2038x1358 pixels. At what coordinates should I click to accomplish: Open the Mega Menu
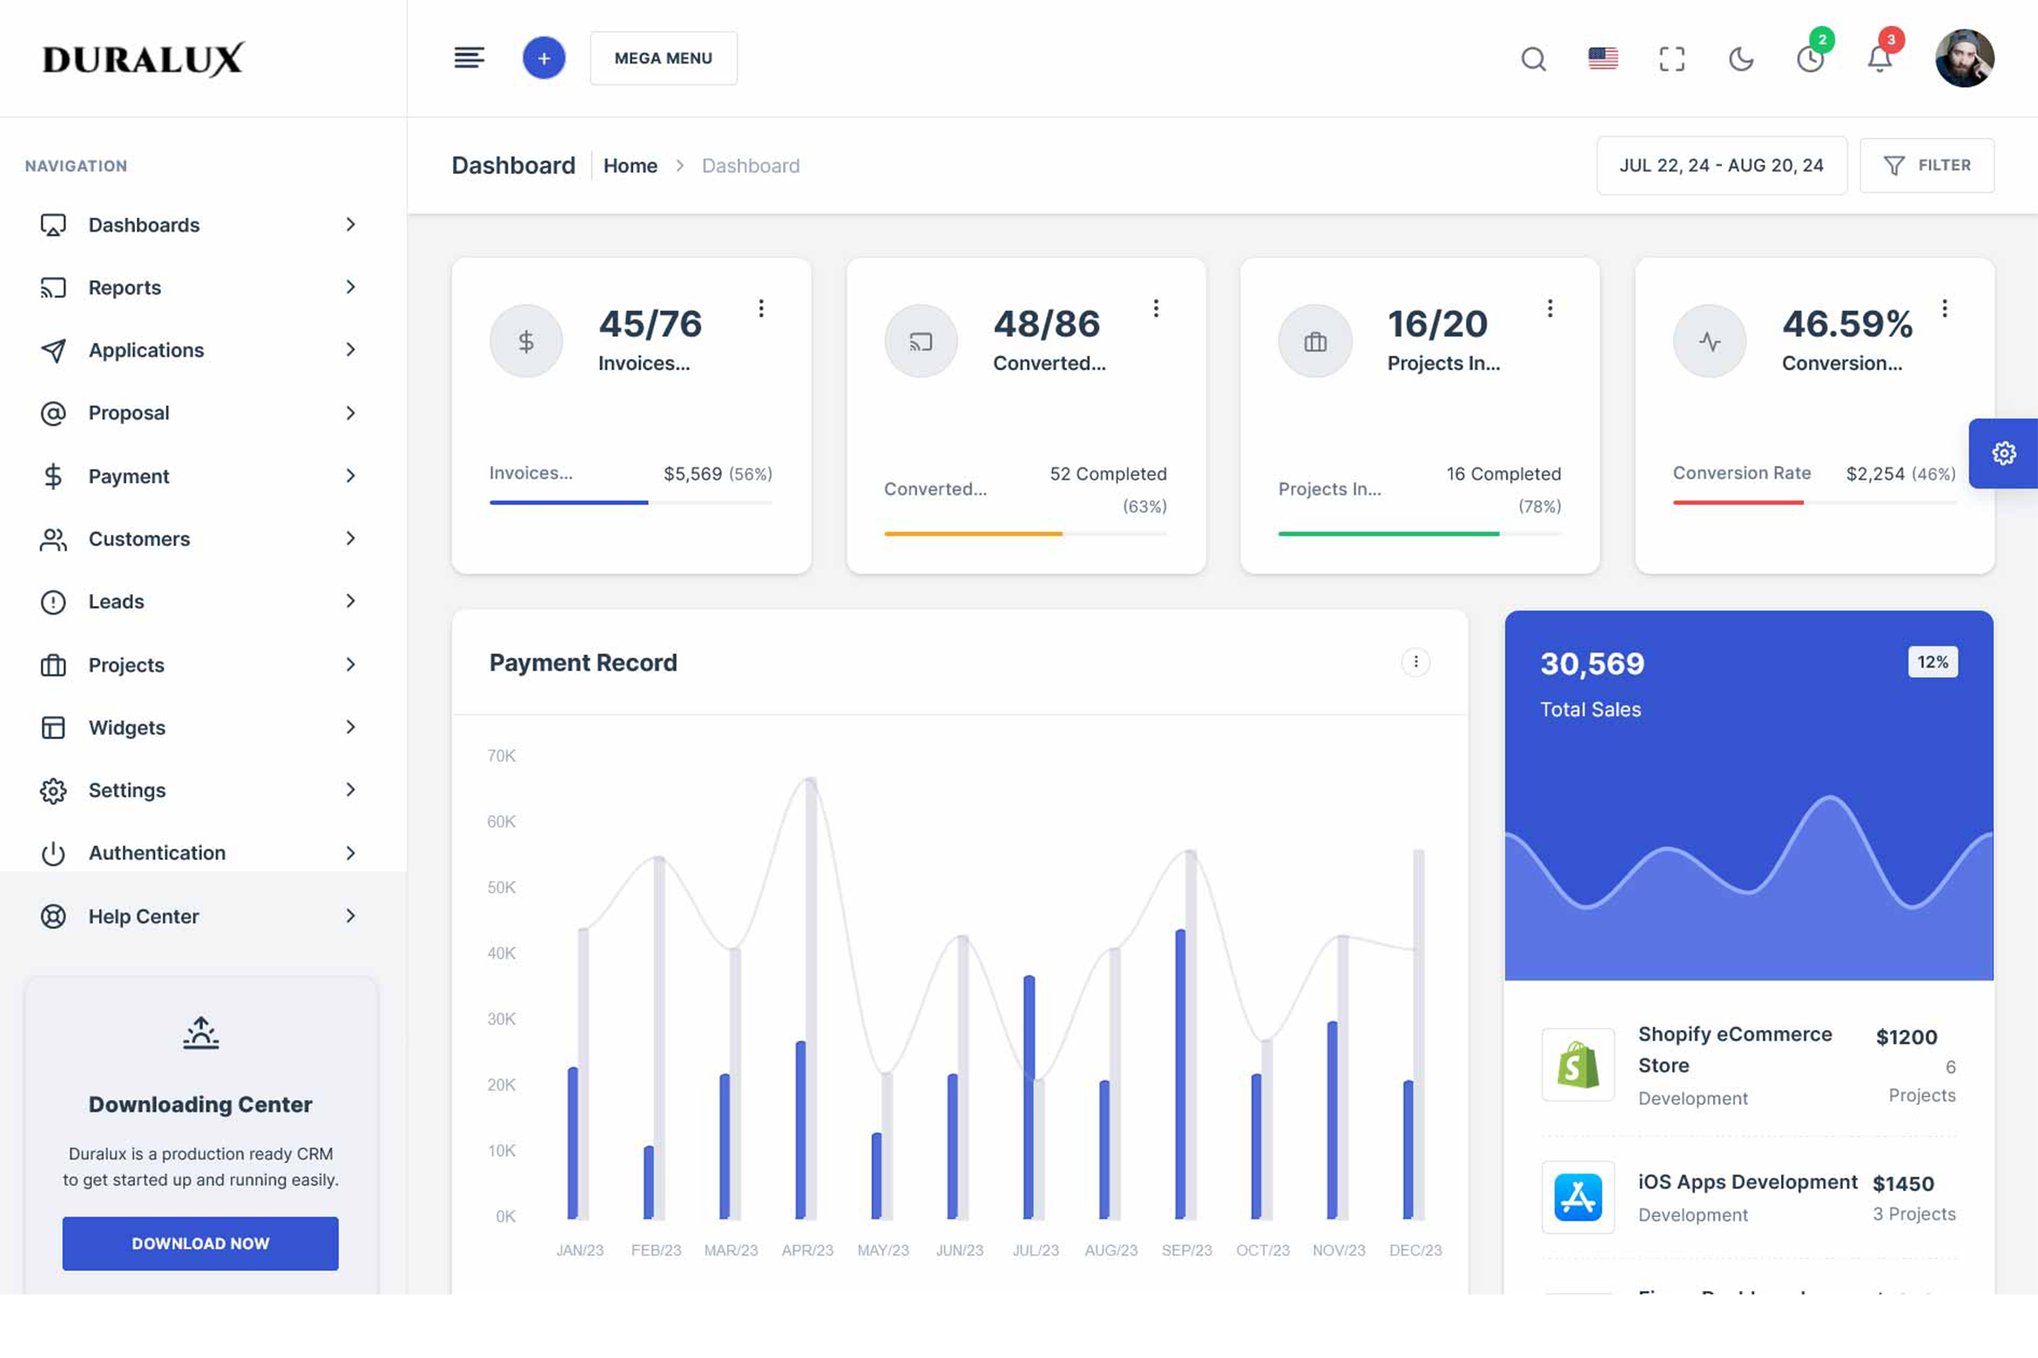point(663,58)
